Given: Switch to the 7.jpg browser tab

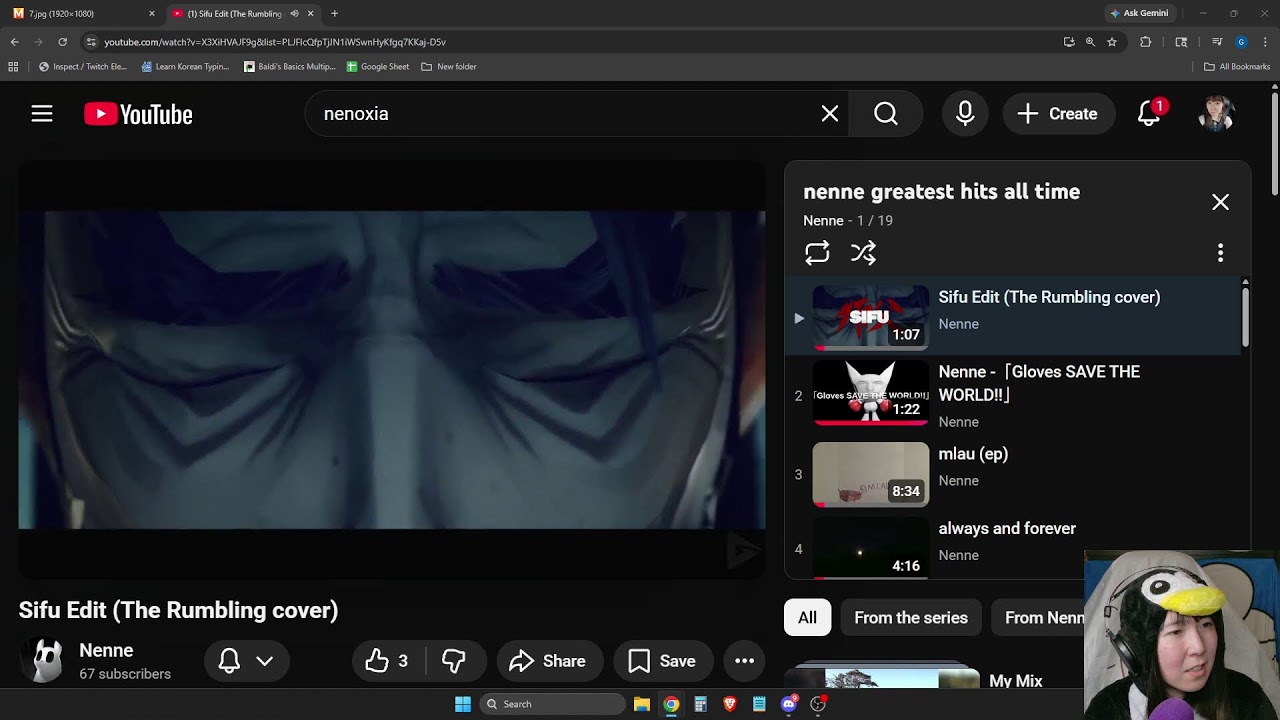Looking at the screenshot, I should coord(84,14).
